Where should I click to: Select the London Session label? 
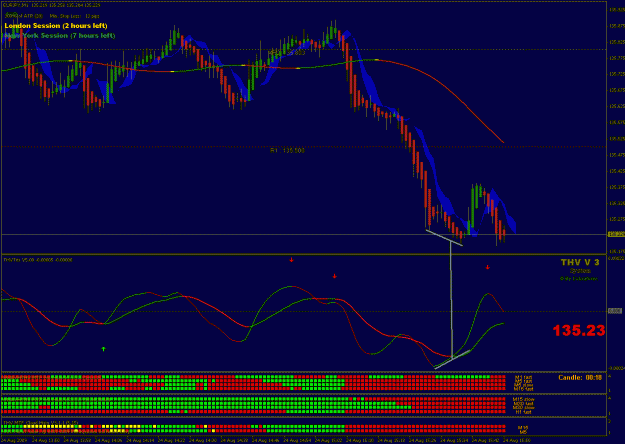pos(56,26)
